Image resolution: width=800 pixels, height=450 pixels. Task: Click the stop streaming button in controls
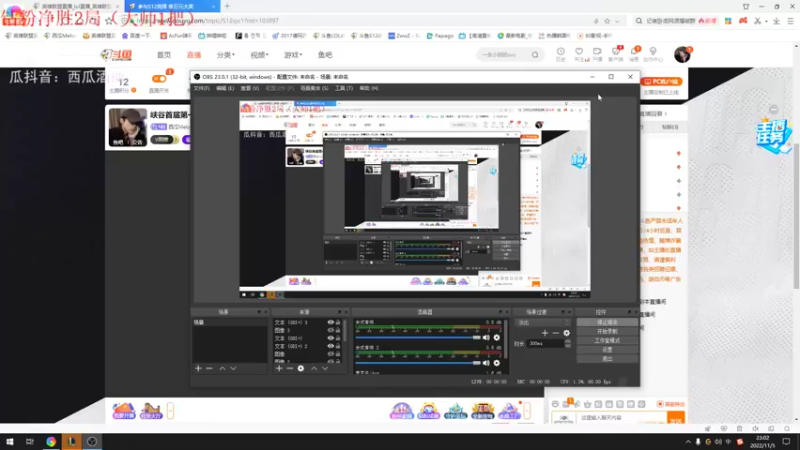(x=607, y=322)
